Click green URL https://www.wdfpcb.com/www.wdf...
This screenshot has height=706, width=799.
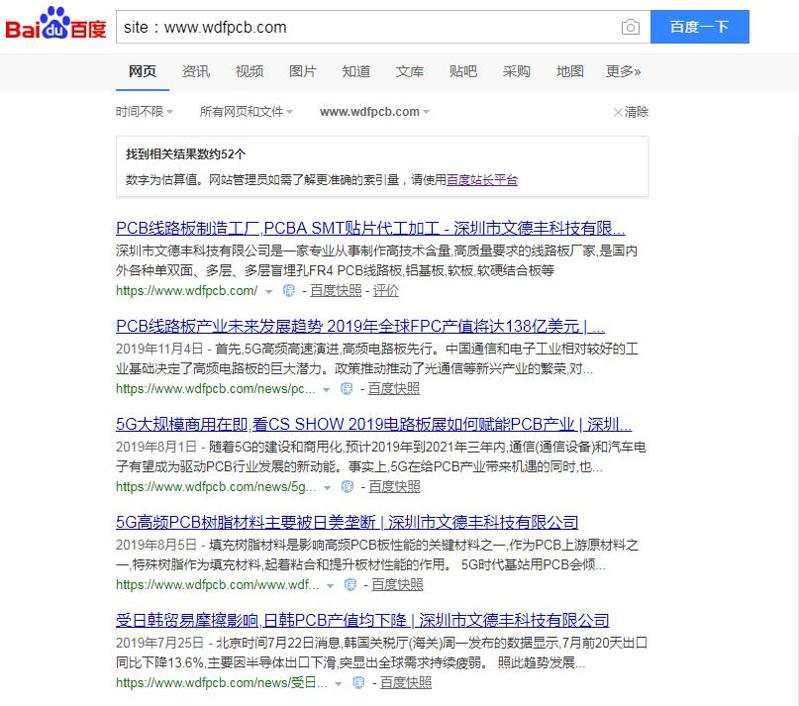218,584
